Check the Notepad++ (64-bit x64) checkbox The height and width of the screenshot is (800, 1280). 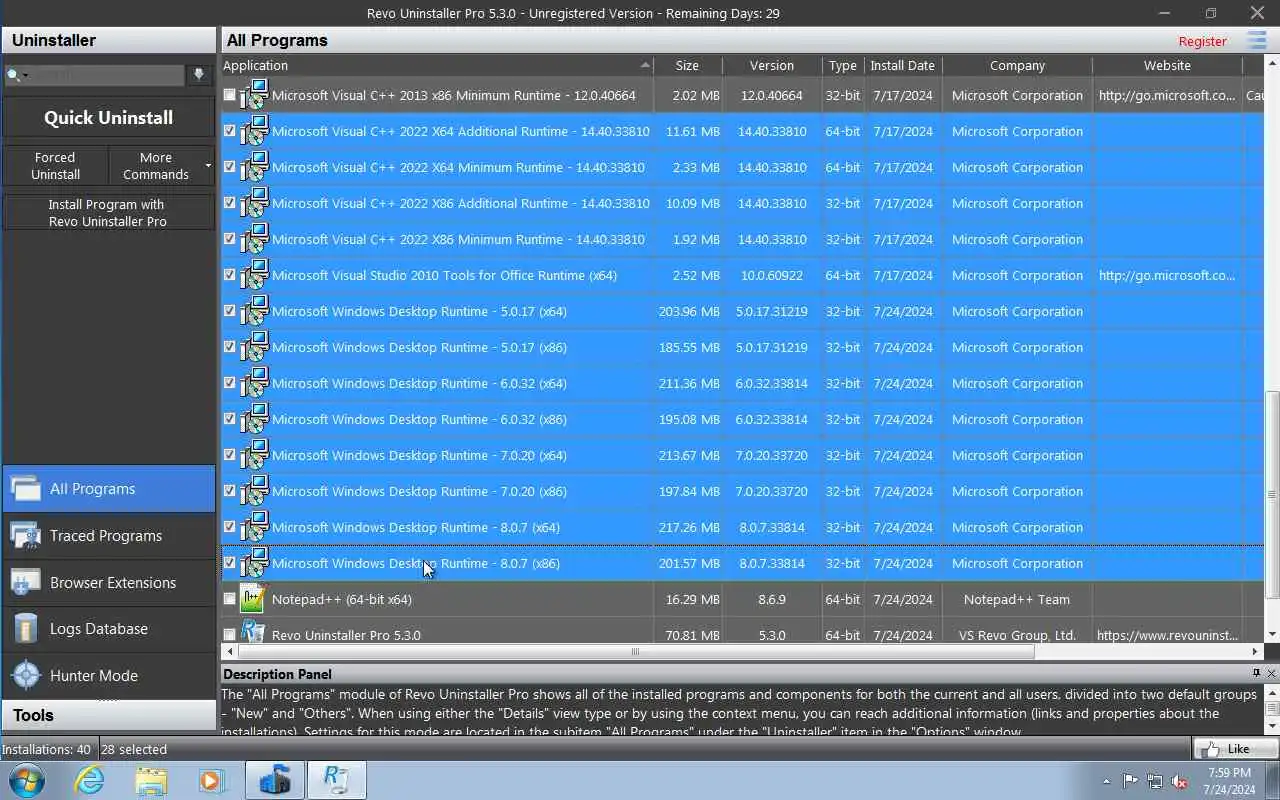[x=230, y=599]
